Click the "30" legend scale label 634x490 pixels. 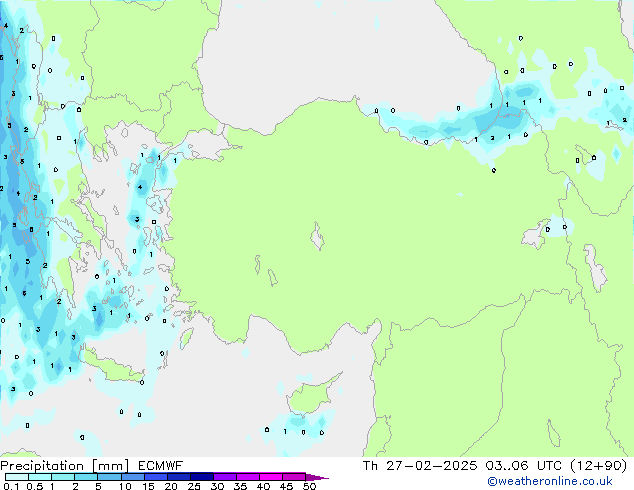point(217,486)
